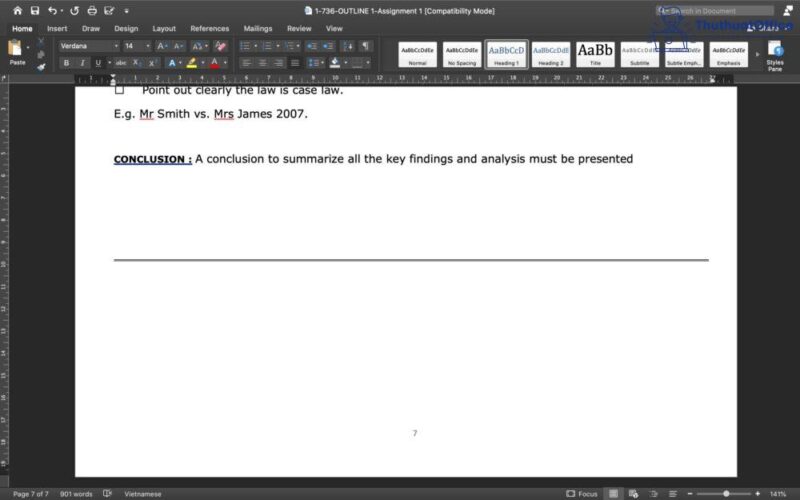Apply the Heading 2 style
800x500 pixels.
(x=551, y=54)
